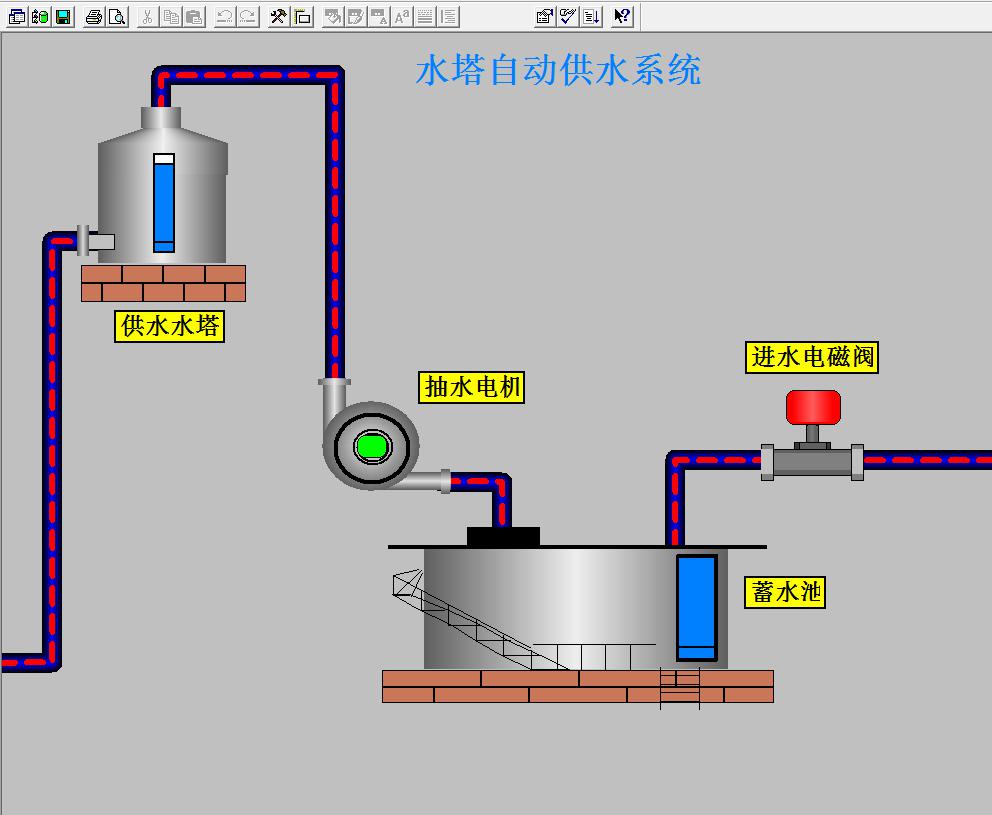Click the reservoir blue water level bar
Screen dimensions: 992x815
click(x=696, y=607)
